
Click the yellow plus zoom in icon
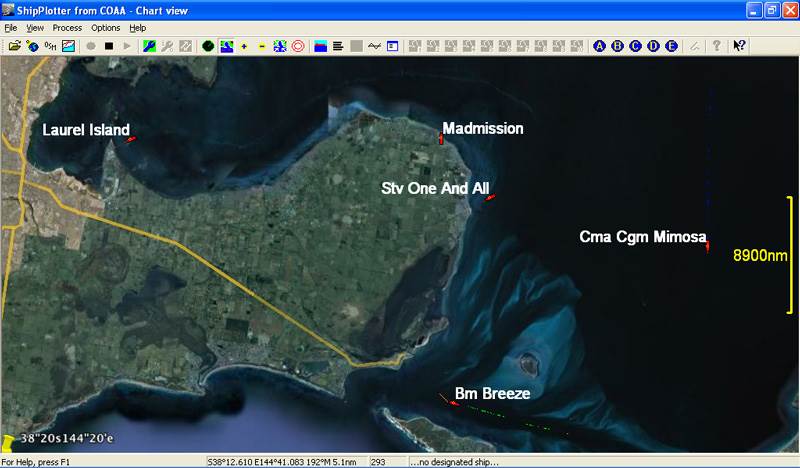pos(244,46)
